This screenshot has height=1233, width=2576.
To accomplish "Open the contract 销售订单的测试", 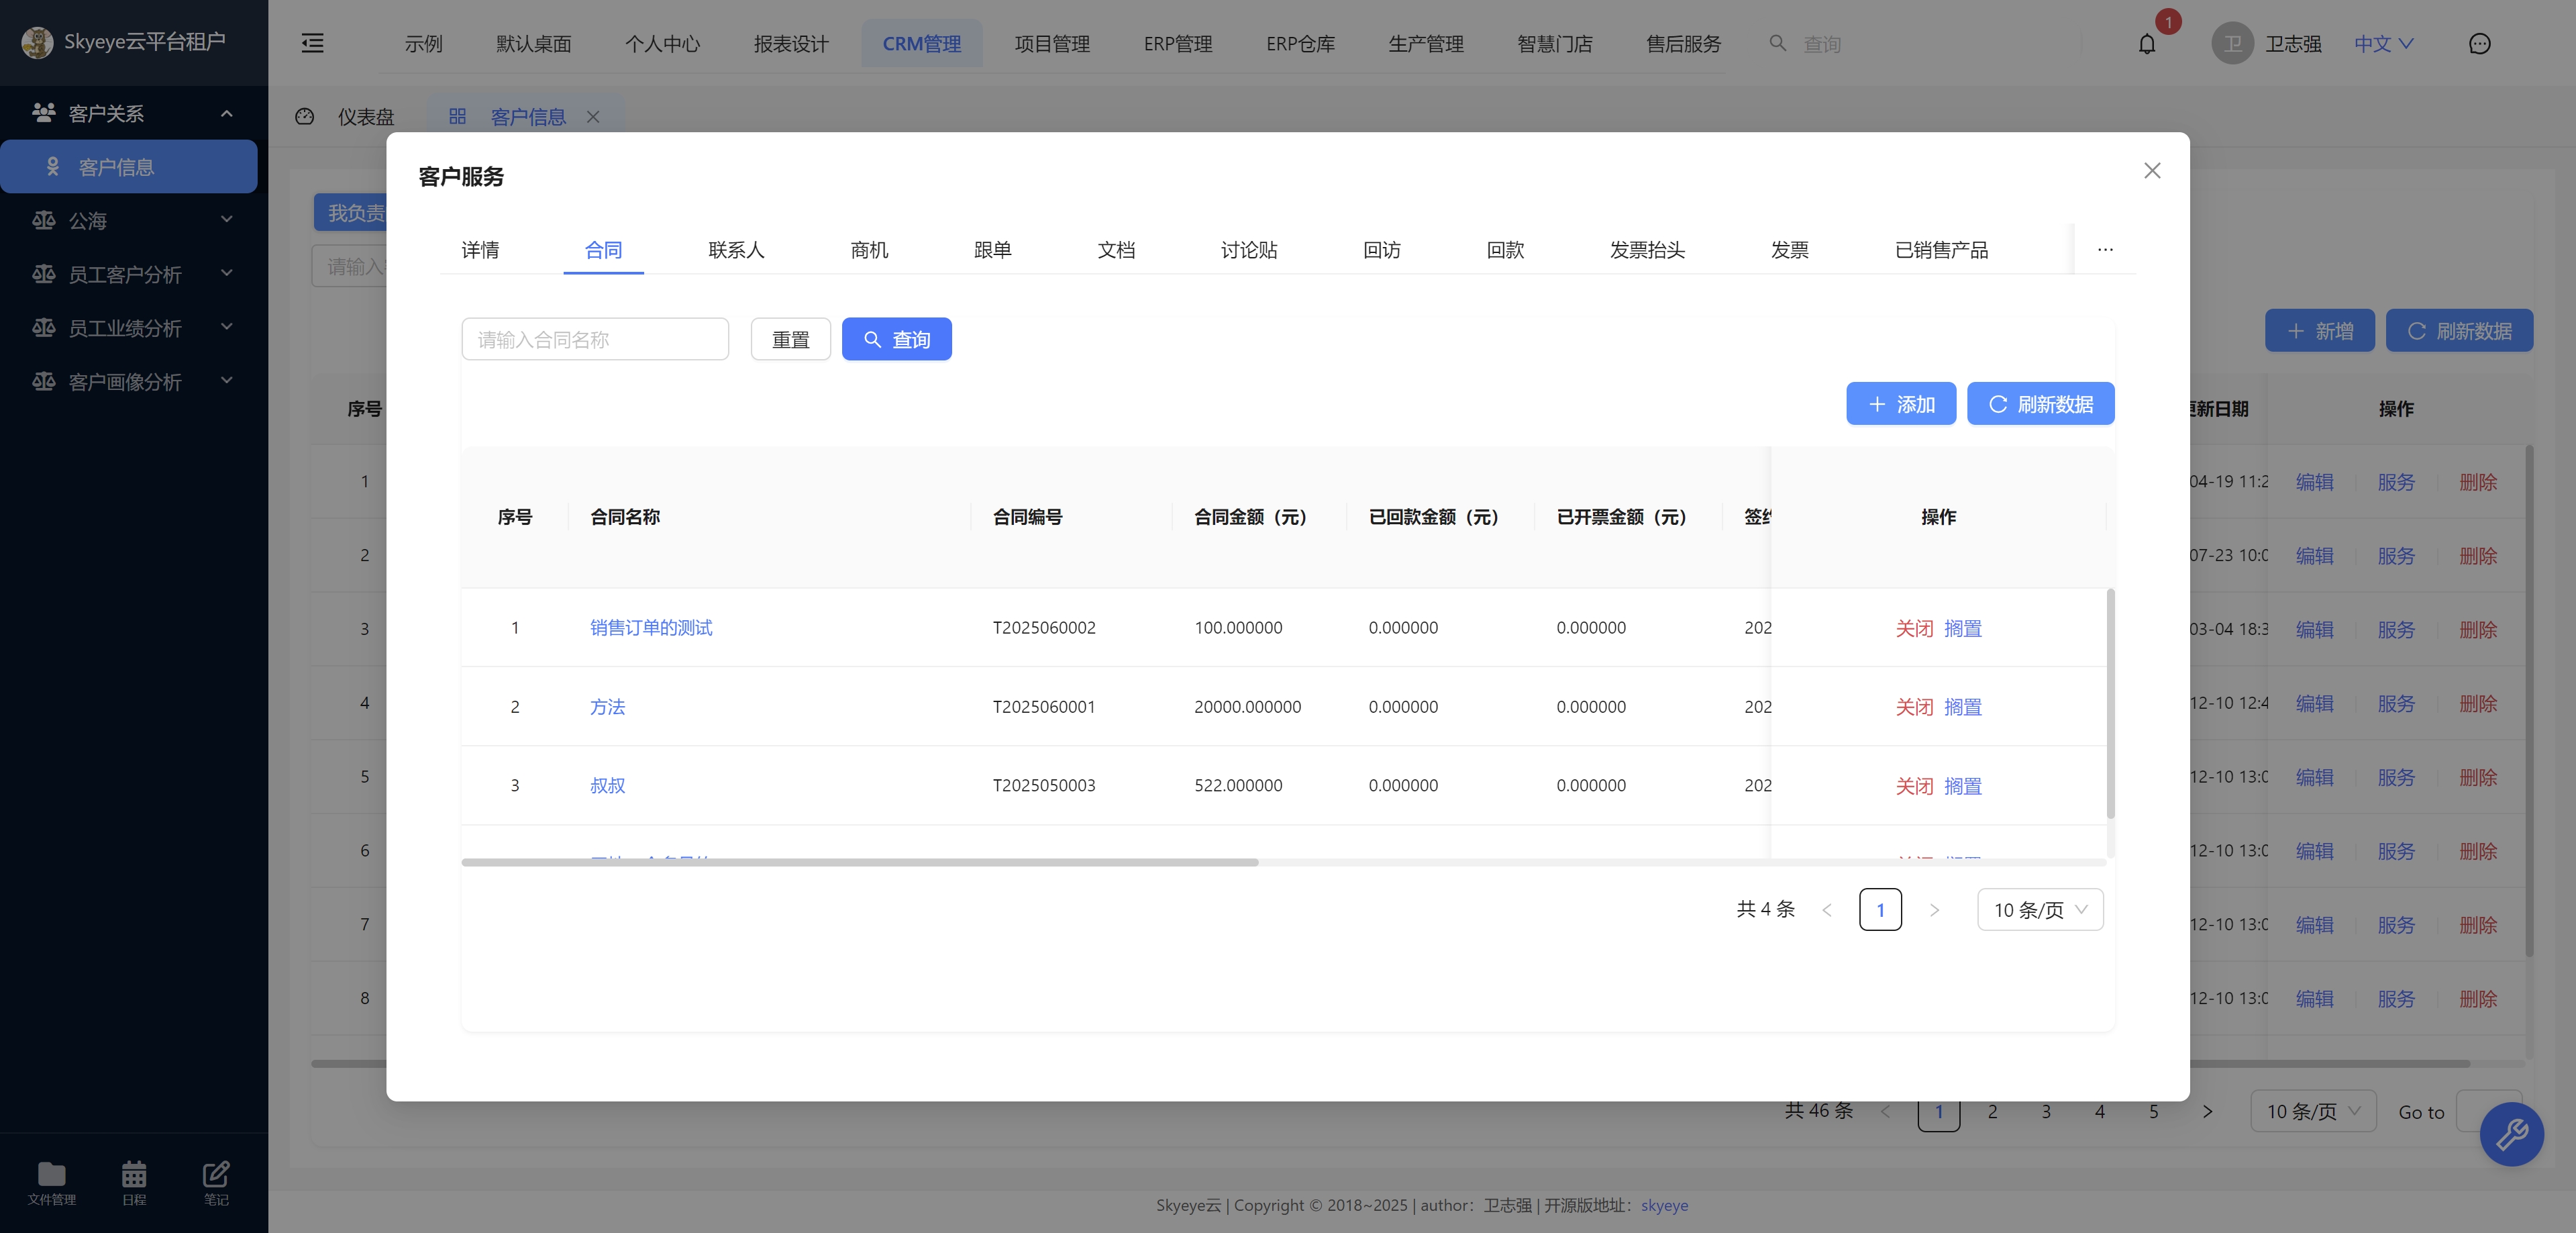I will 651,628.
